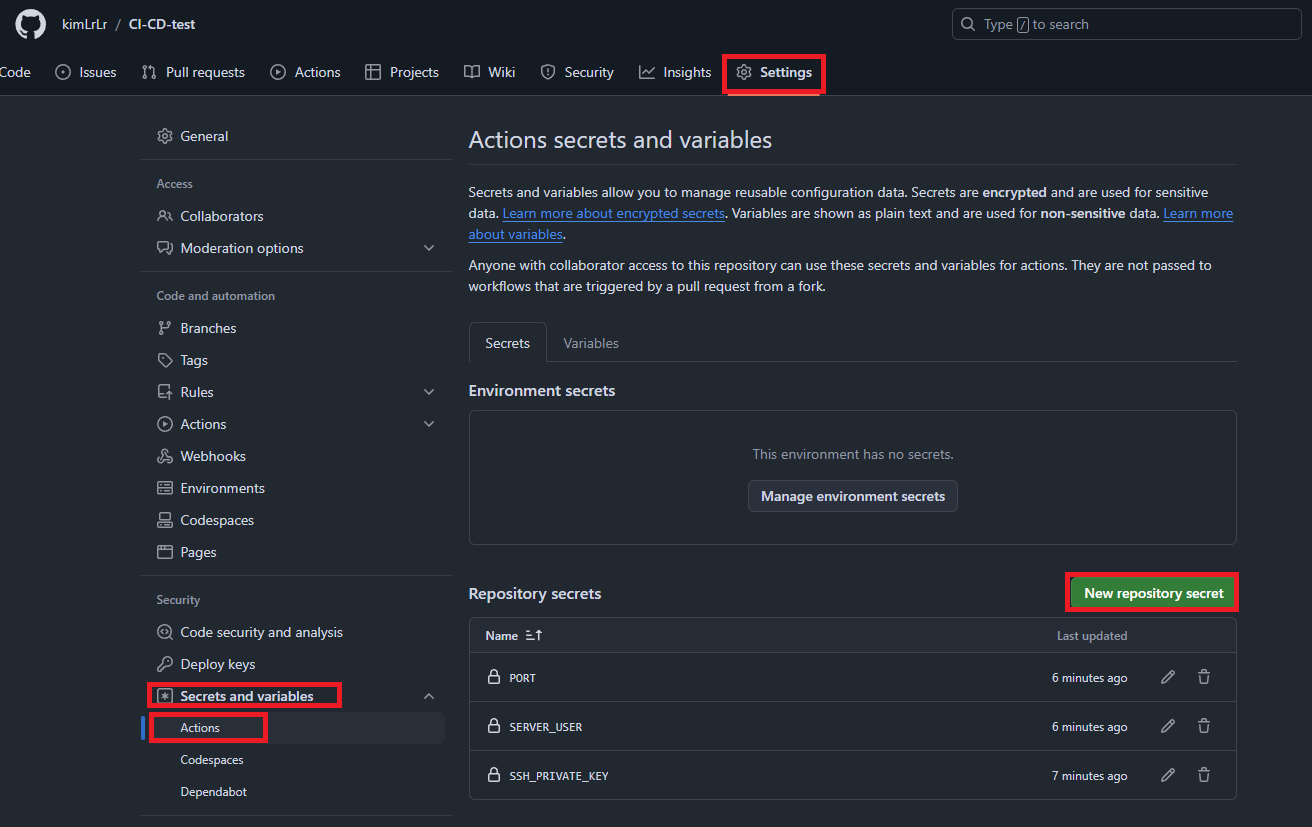
Task: Open the CI-CD-test repository link
Action: (x=162, y=24)
